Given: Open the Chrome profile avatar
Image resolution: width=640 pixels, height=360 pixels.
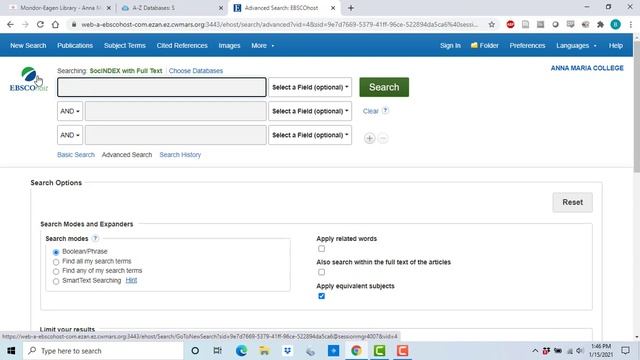Looking at the screenshot, I should (616, 24).
